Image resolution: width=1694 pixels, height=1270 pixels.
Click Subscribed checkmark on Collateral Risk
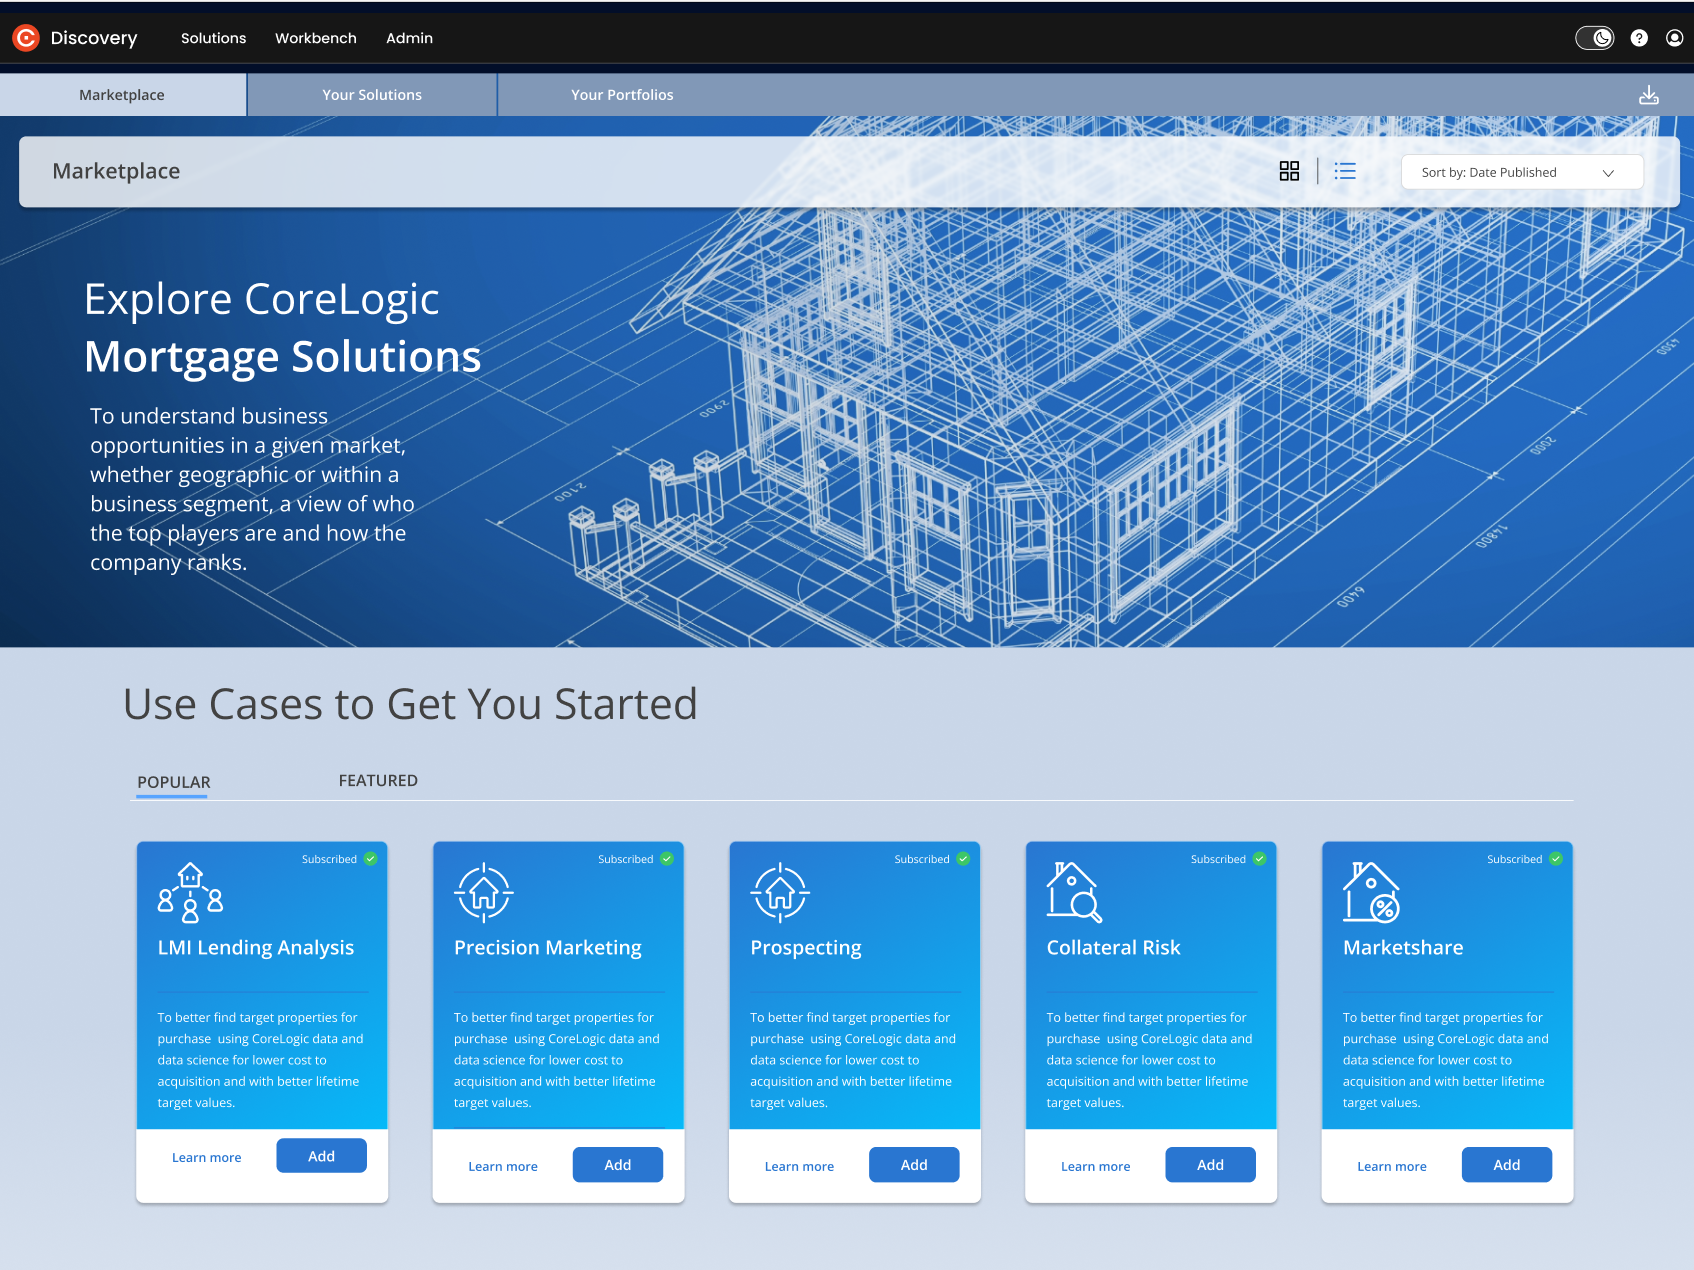click(x=1259, y=859)
